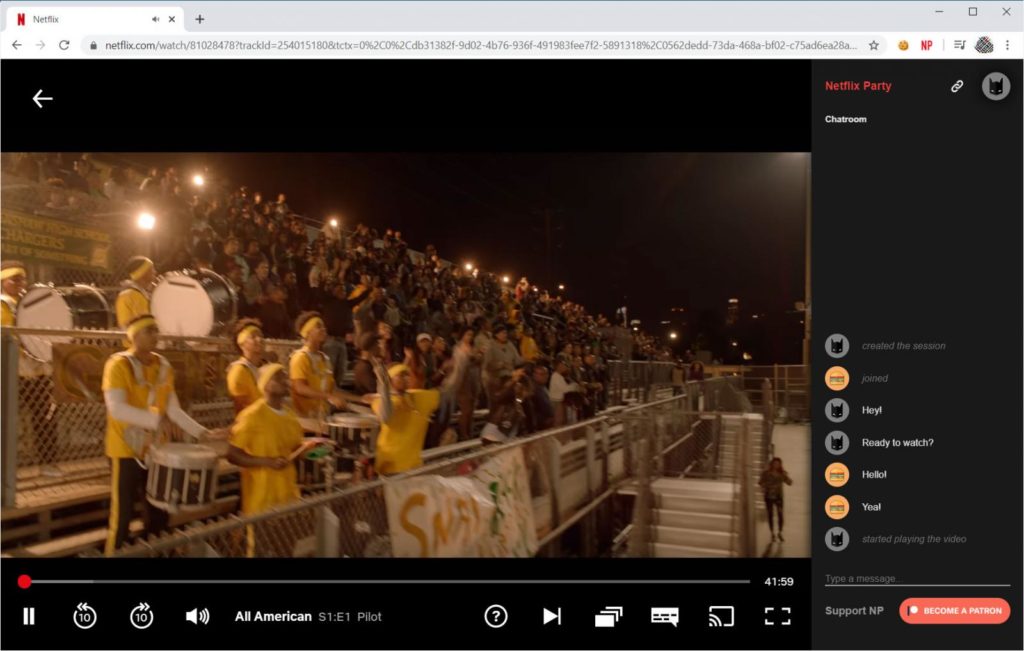Click the 'Hello!' chat message
This screenshot has width=1024, height=651.
click(x=874, y=475)
